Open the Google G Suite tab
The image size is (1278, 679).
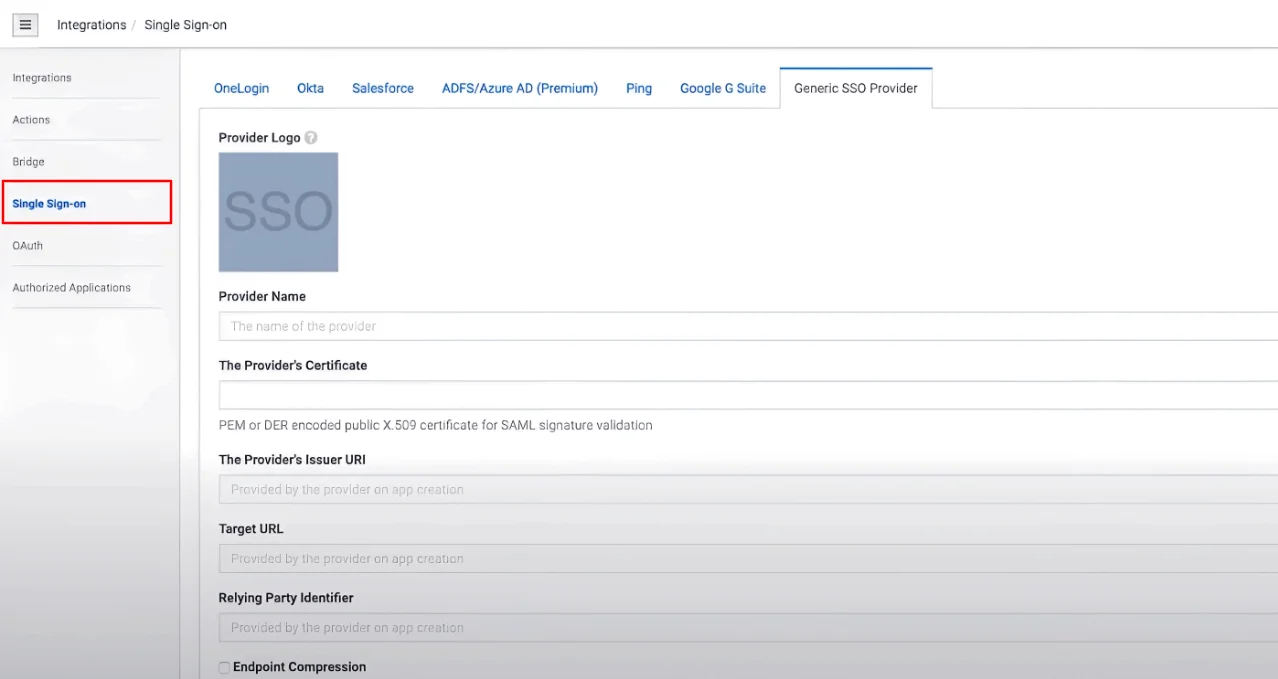(x=723, y=88)
